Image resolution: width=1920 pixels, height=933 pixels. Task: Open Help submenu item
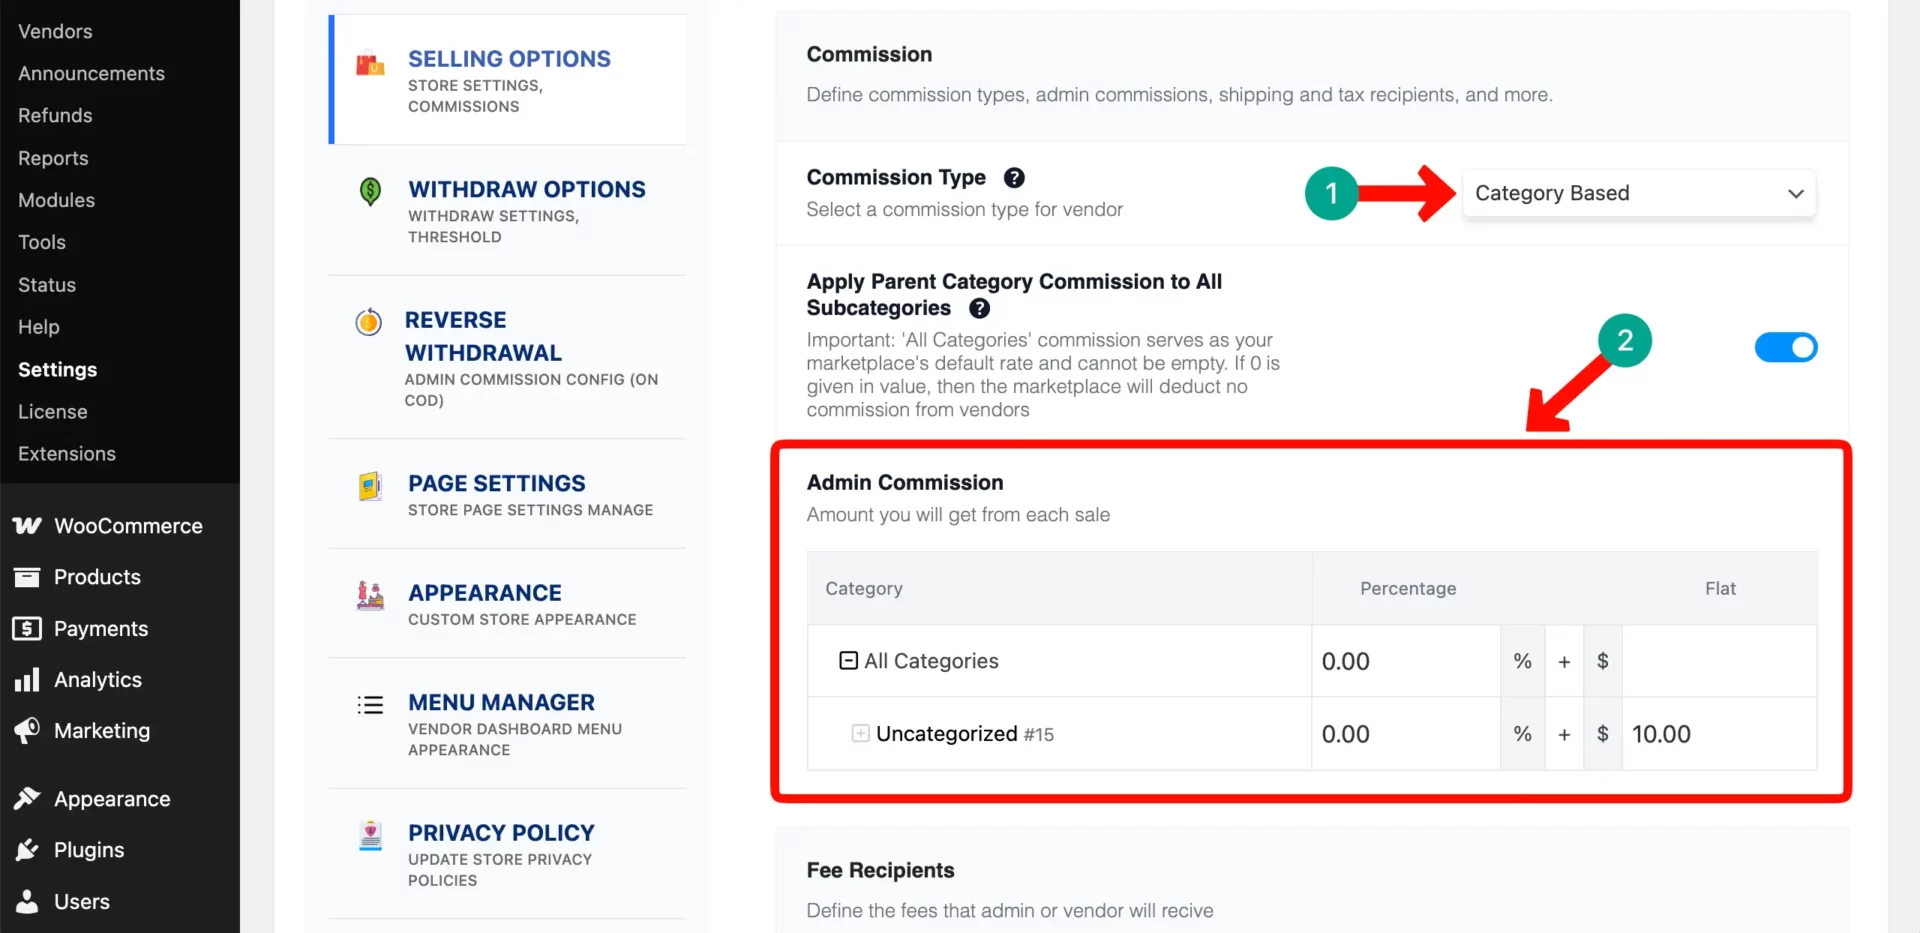(x=39, y=327)
